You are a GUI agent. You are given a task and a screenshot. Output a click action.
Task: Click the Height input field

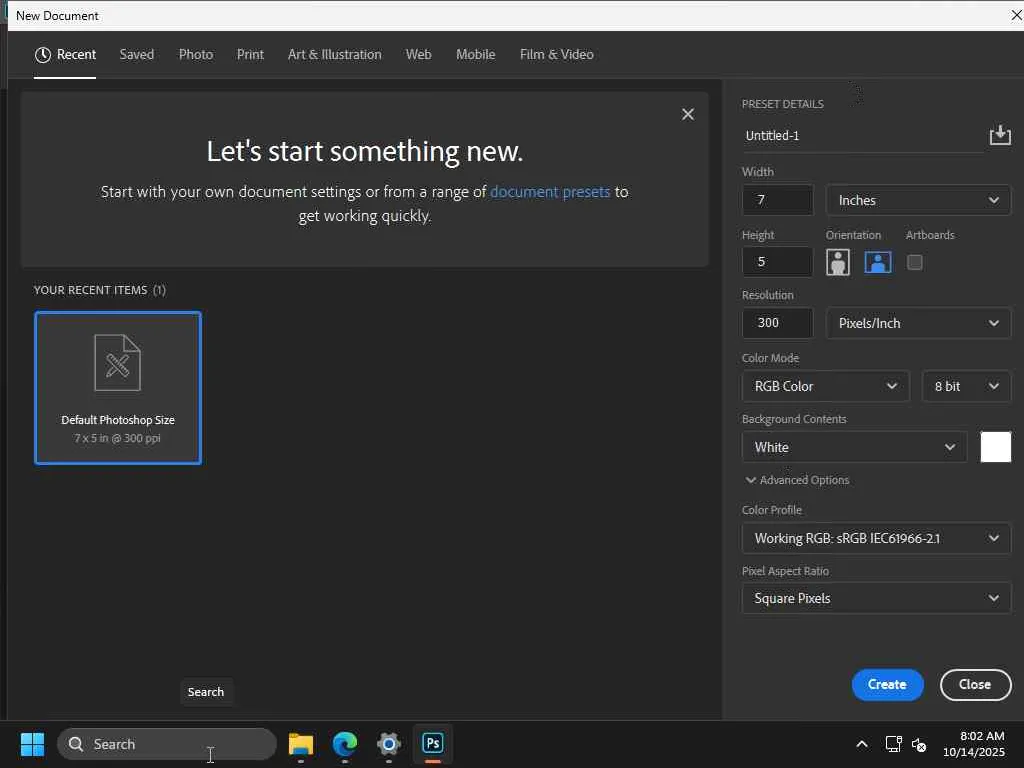click(x=777, y=262)
